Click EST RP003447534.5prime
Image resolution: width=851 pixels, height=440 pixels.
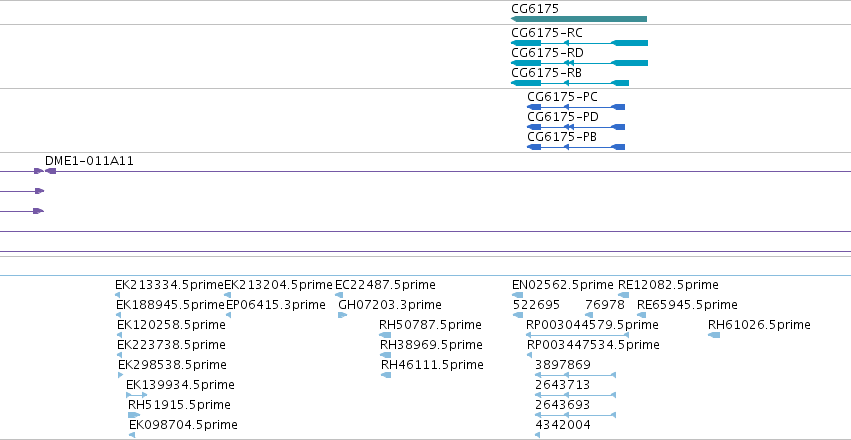593,345
